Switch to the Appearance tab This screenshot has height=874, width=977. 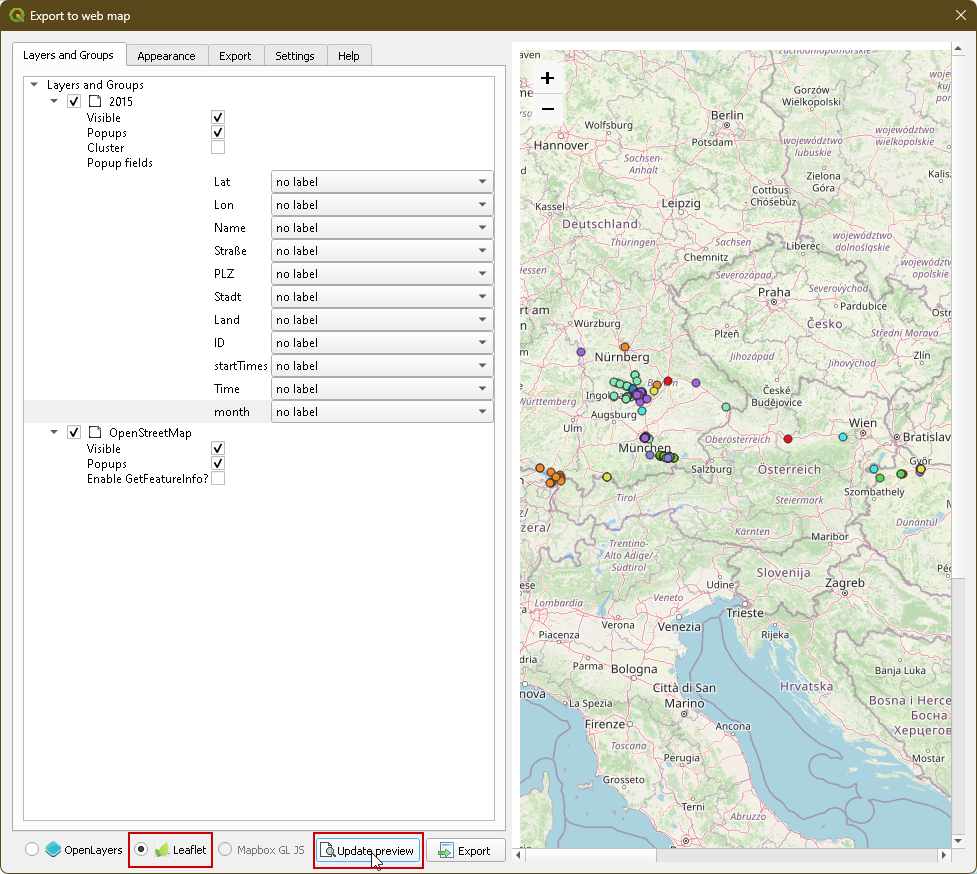tap(166, 56)
